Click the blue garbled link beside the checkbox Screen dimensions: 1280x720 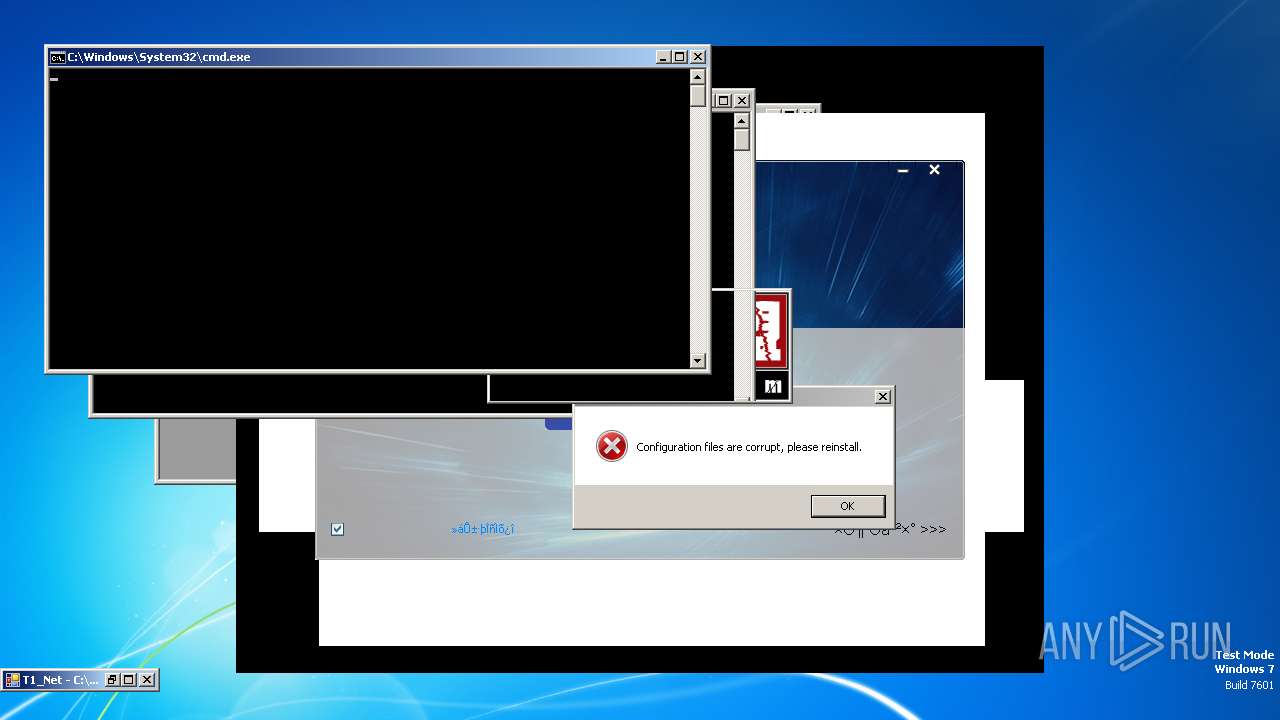coord(483,529)
